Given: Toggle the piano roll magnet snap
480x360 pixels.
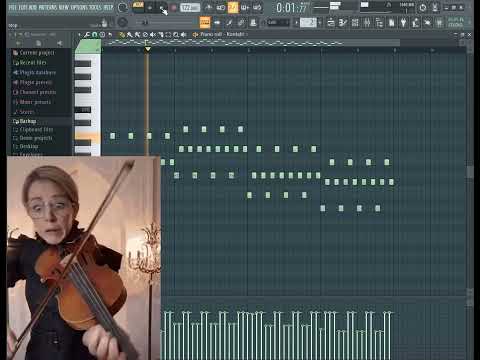Looking at the screenshot, I should coord(95,34).
